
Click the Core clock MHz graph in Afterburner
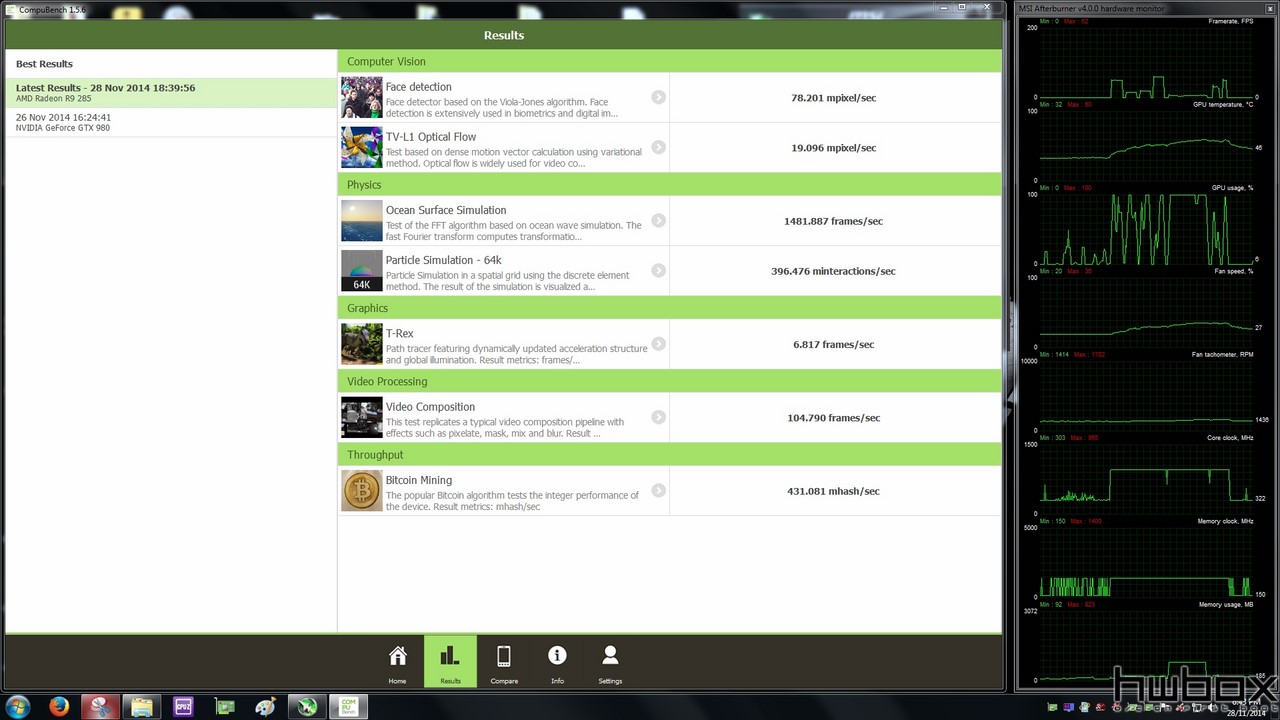[x=1147, y=478]
